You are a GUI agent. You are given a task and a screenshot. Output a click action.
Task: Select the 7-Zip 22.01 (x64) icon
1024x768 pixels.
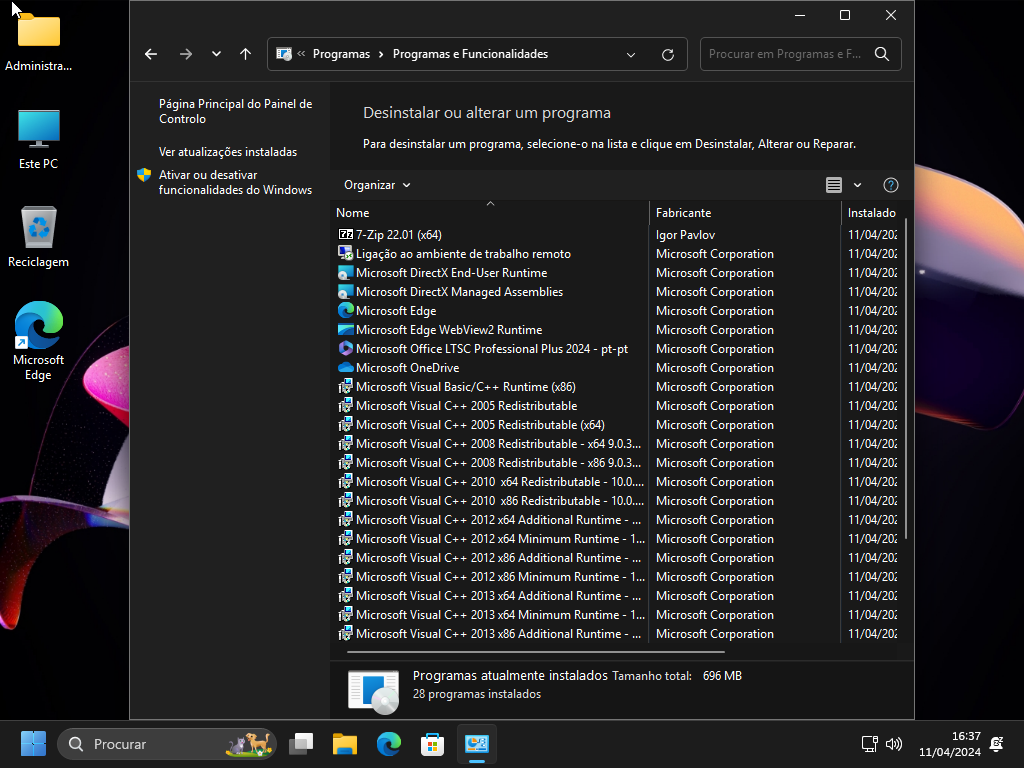[x=345, y=234]
